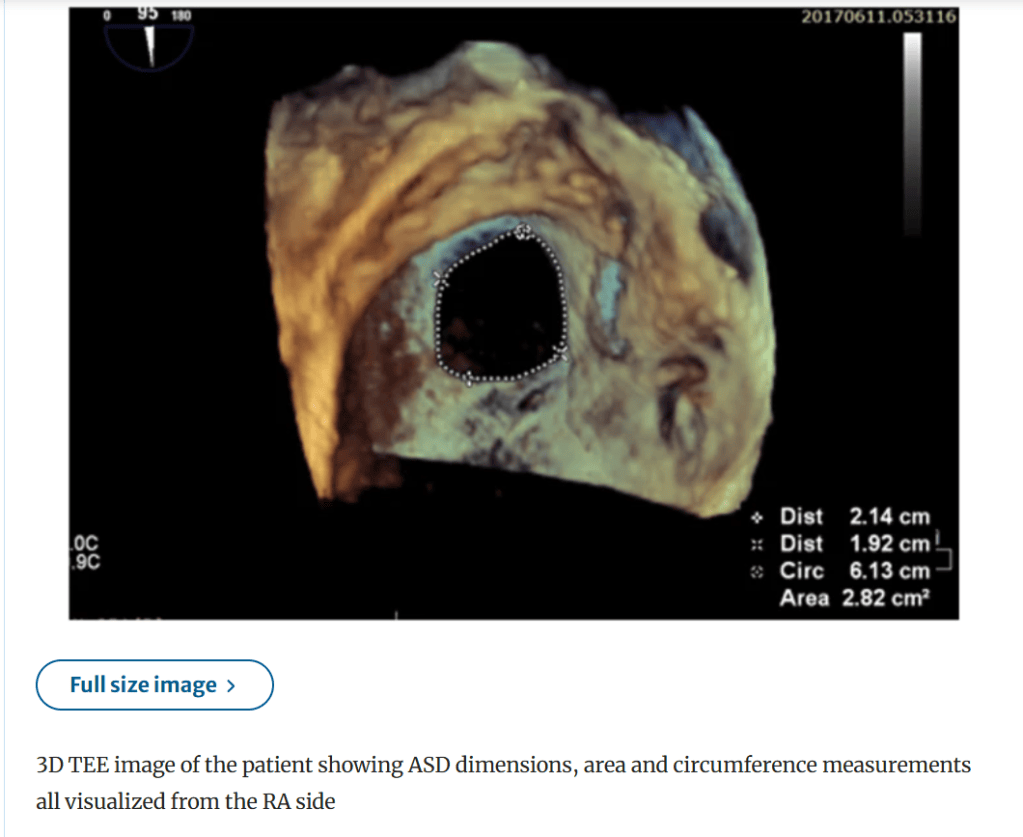Click the plus caliper icon beside first Dist

pos(757,518)
